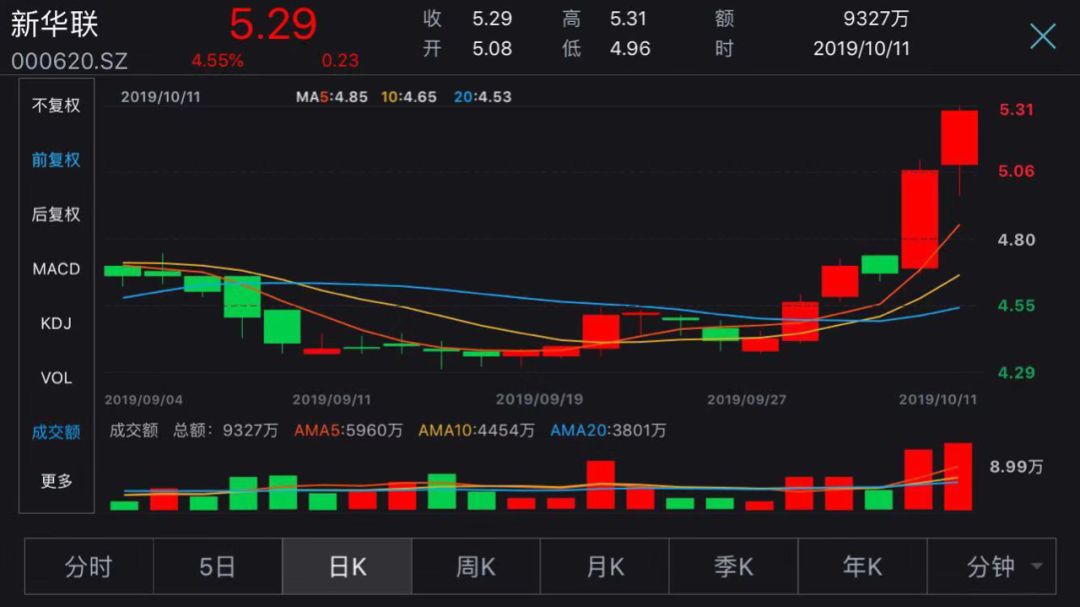
Task: Select 后复权 adjustment mode
Action: coord(56,214)
